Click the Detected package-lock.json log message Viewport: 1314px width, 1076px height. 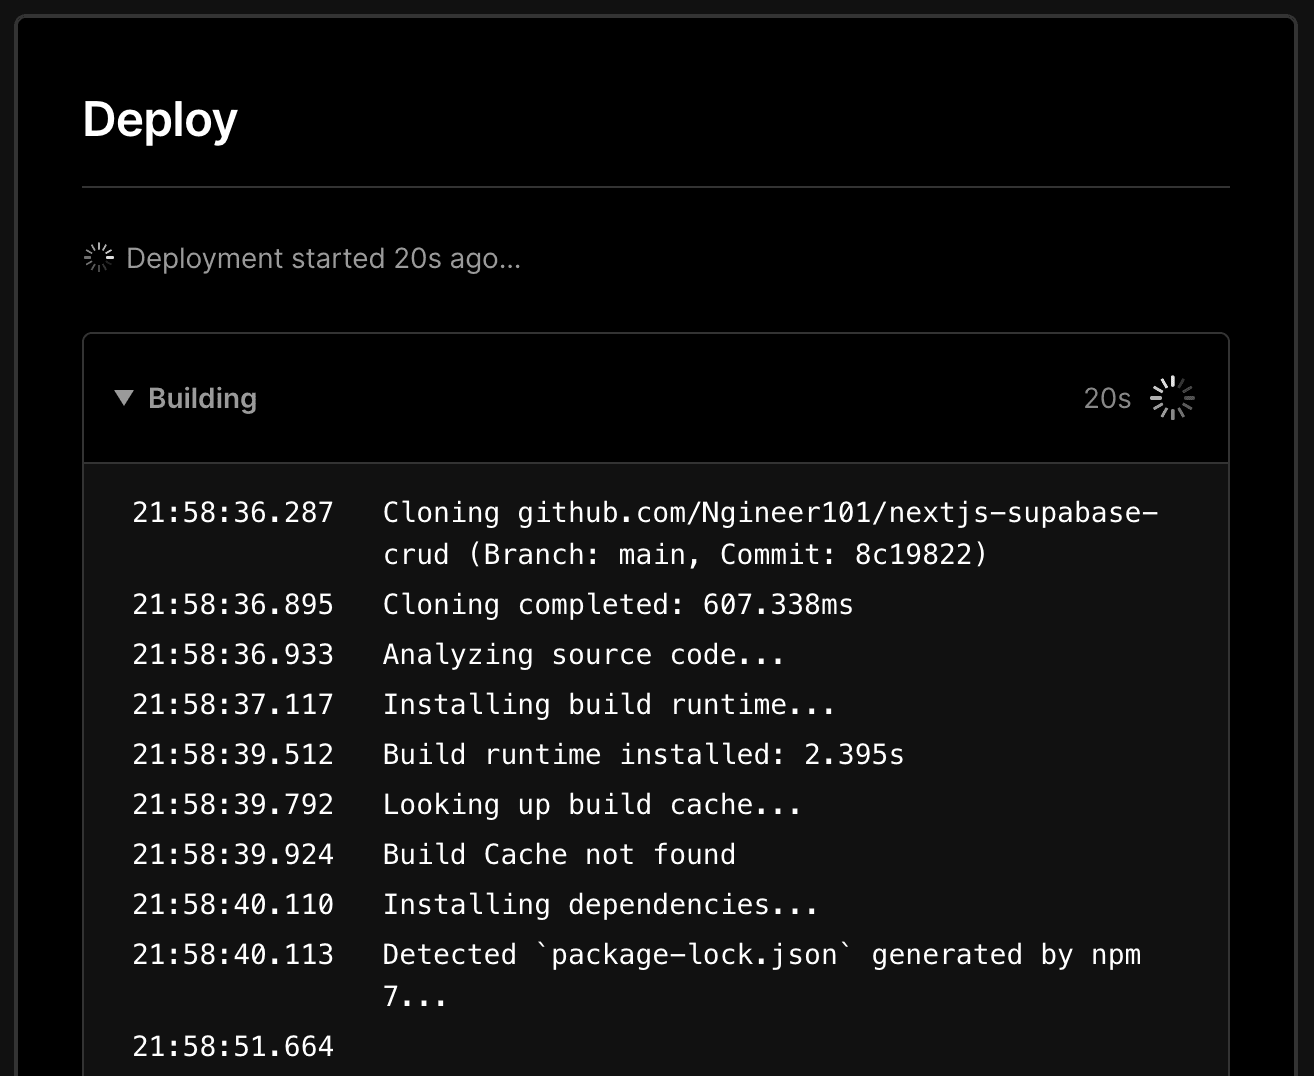click(x=762, y=954)
